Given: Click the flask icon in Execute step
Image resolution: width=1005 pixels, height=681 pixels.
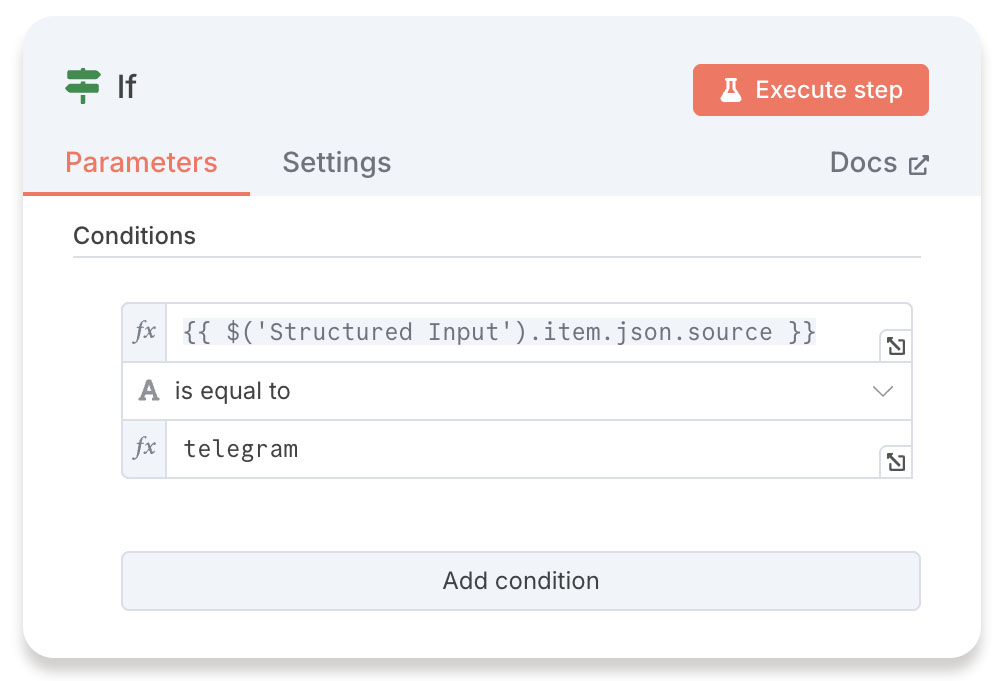Looking at the screenshot, I should 731,90.
